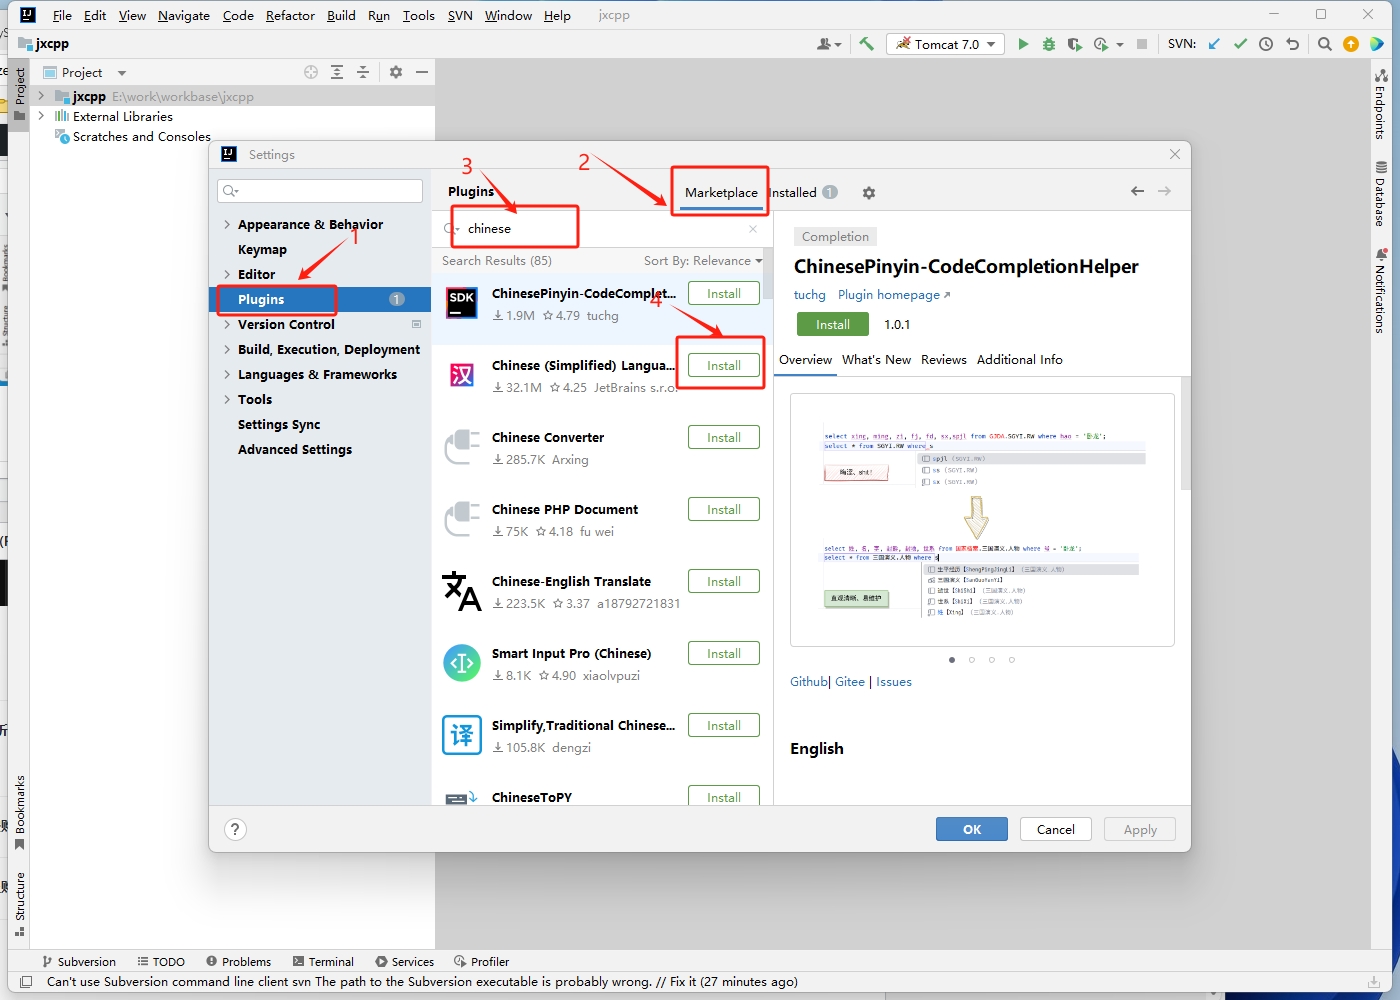Install the Chinese Converter plugin
The width and height of the screenshot is (1400, 1000).
coord(724,438)
